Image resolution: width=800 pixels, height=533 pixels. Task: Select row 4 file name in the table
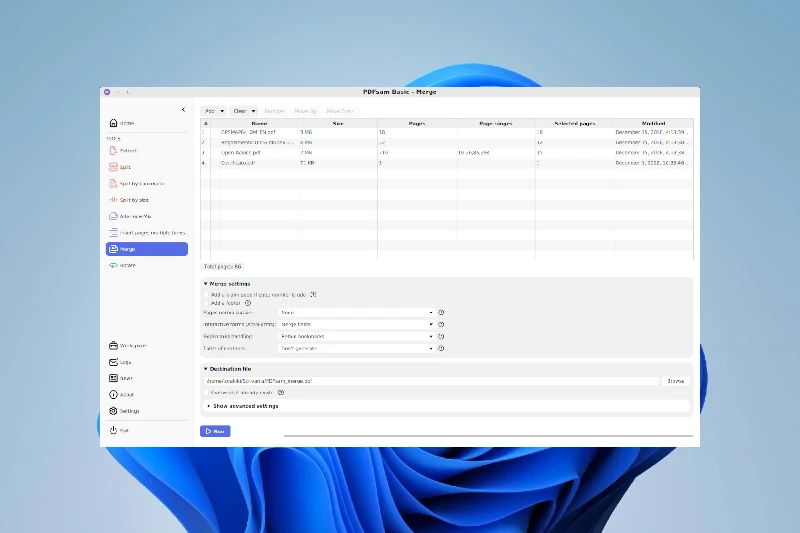click(238, 163)
